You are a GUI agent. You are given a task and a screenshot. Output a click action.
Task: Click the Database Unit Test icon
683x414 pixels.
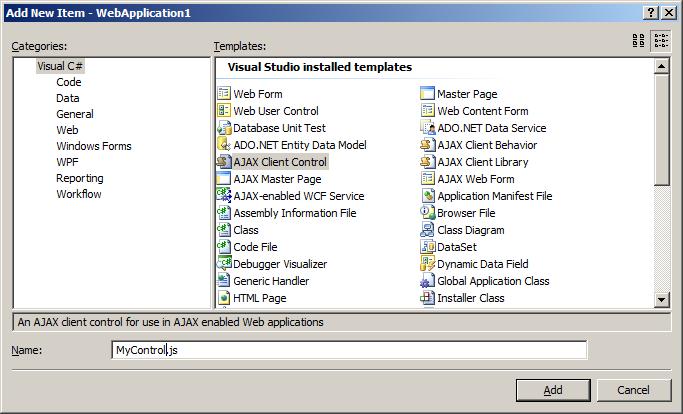pos(224,128)
